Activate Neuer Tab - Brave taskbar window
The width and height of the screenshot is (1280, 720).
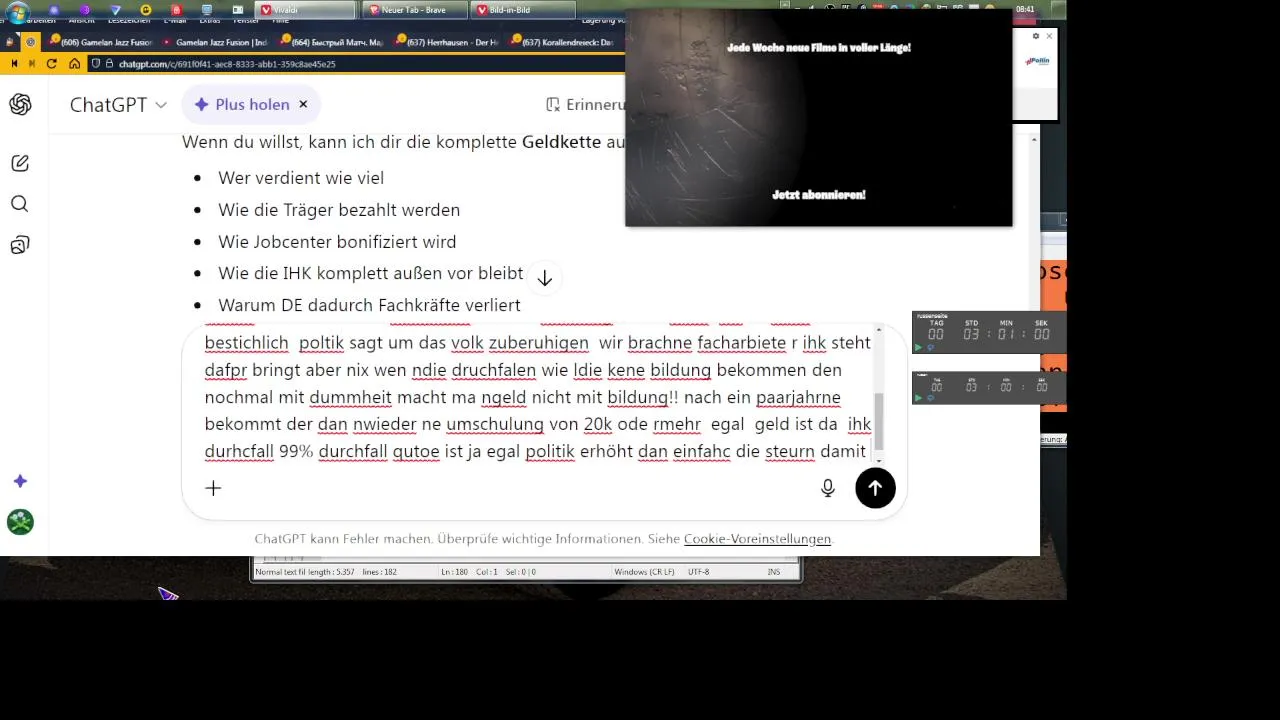(x=414, y=10)
